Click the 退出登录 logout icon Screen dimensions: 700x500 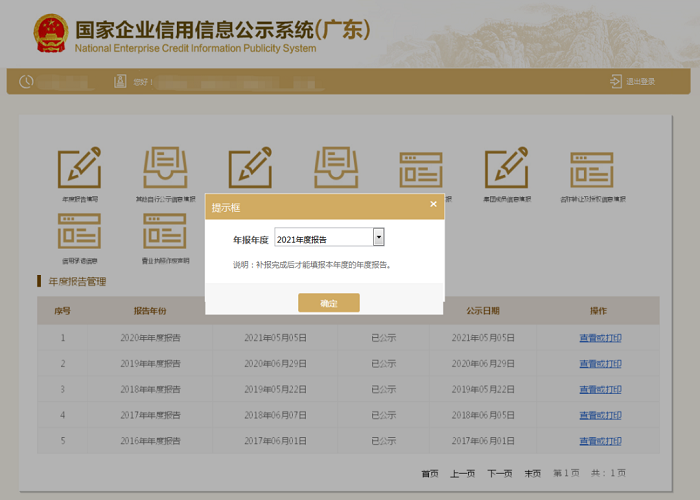tap(616, 81)
